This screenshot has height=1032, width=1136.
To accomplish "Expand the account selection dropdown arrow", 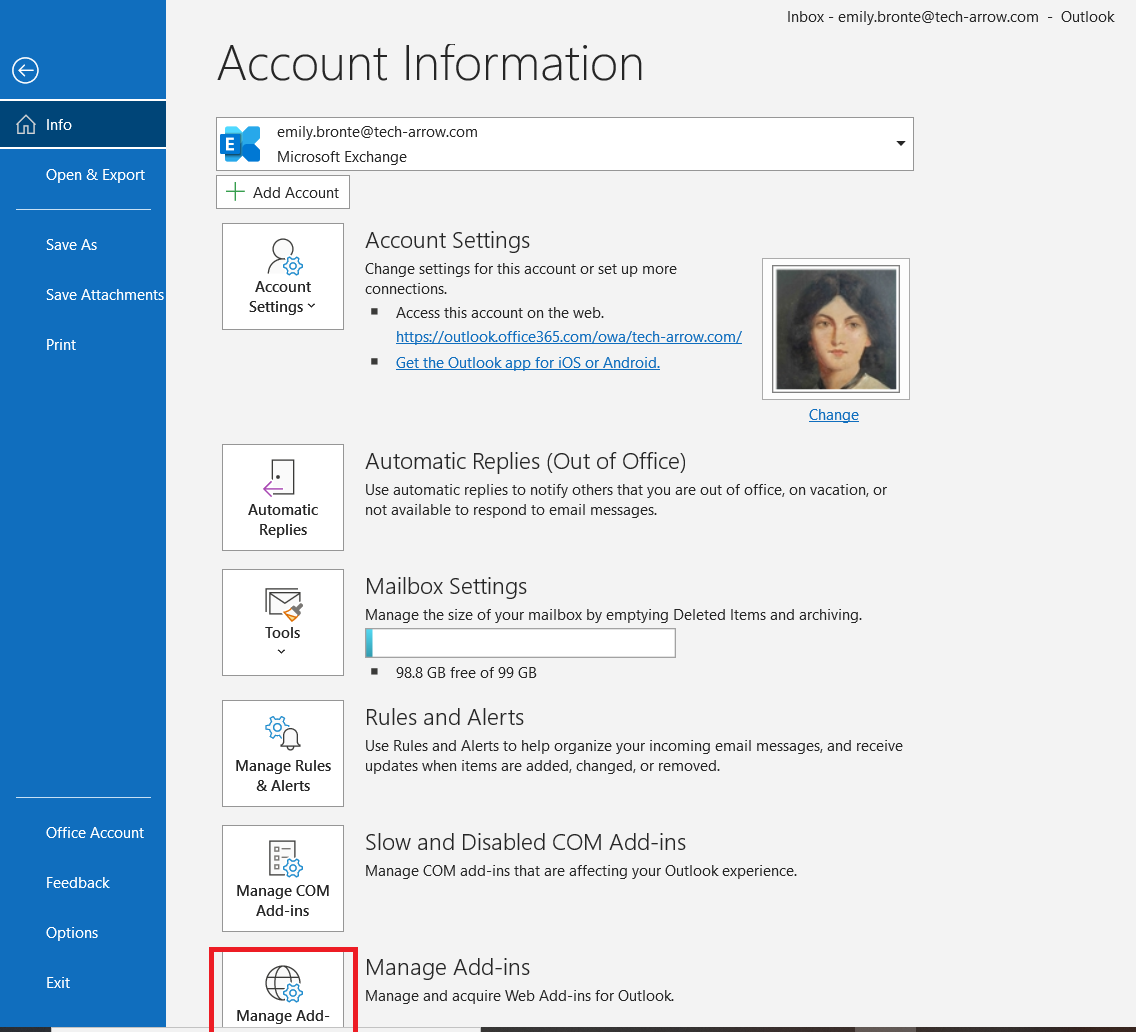I will coord(900,144).
